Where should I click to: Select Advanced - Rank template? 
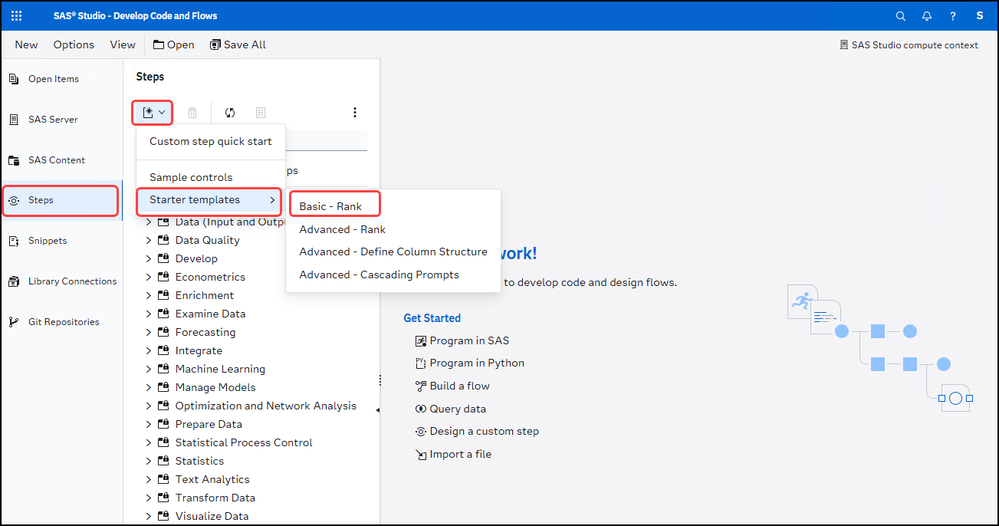pos(342,229)
